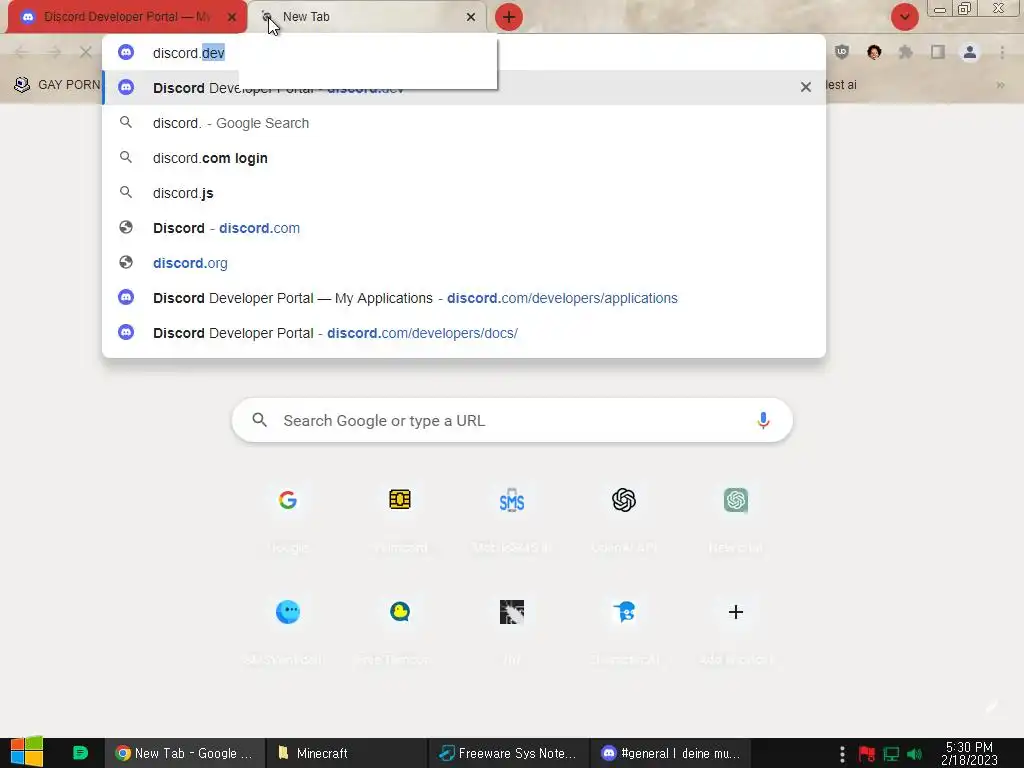
Task: Open the taskbar clock showing 5:30 PM
Action: point(969,754)
